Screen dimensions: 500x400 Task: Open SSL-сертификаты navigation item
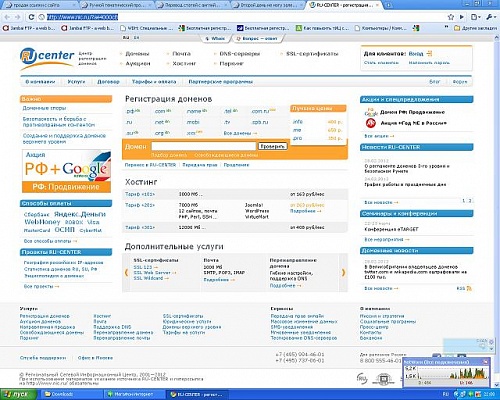312,53
